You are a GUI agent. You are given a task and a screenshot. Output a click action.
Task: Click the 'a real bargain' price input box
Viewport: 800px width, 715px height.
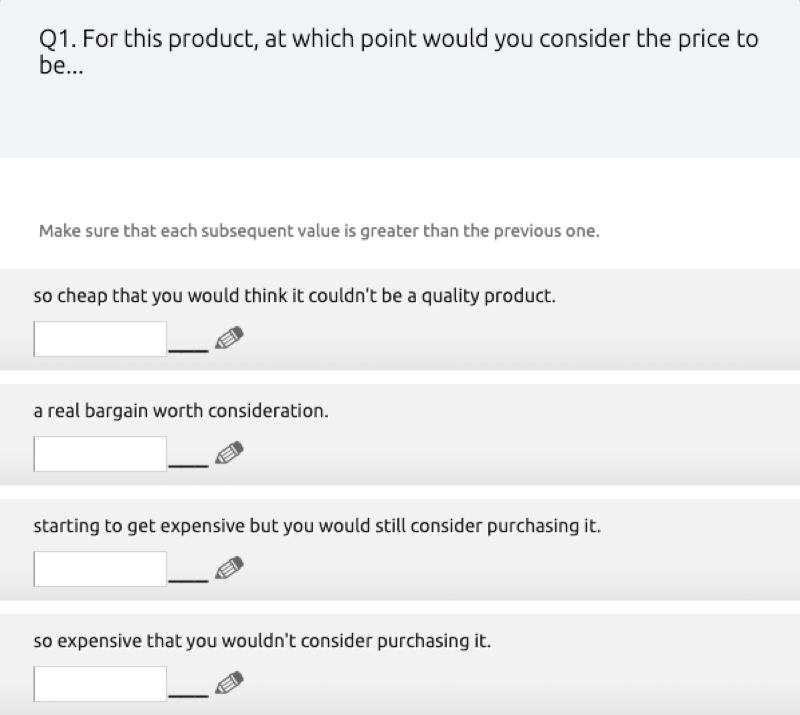coord(100,454)
